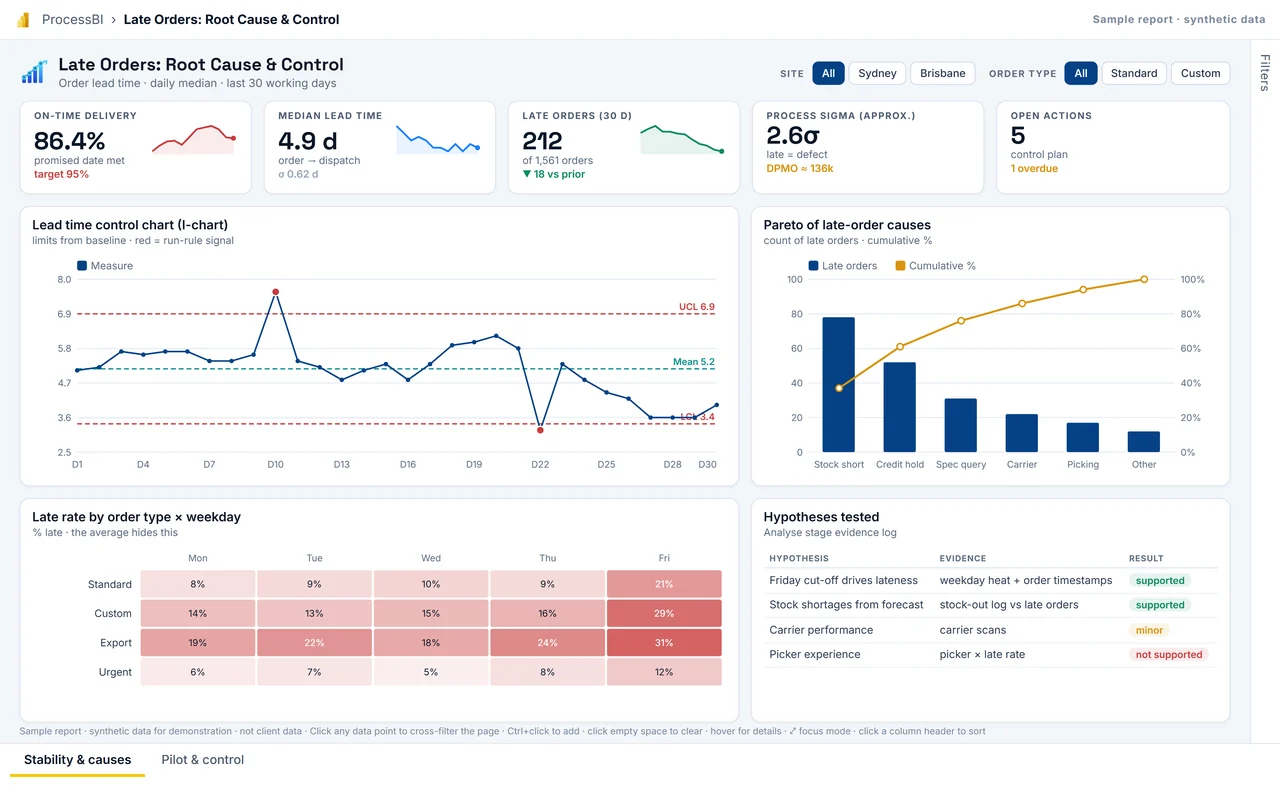Select the 'Friday cut-off drives lateness' hypothesis row
Image resolution: width=1280 pixels, height=800 pixels.
click(990, 580)
